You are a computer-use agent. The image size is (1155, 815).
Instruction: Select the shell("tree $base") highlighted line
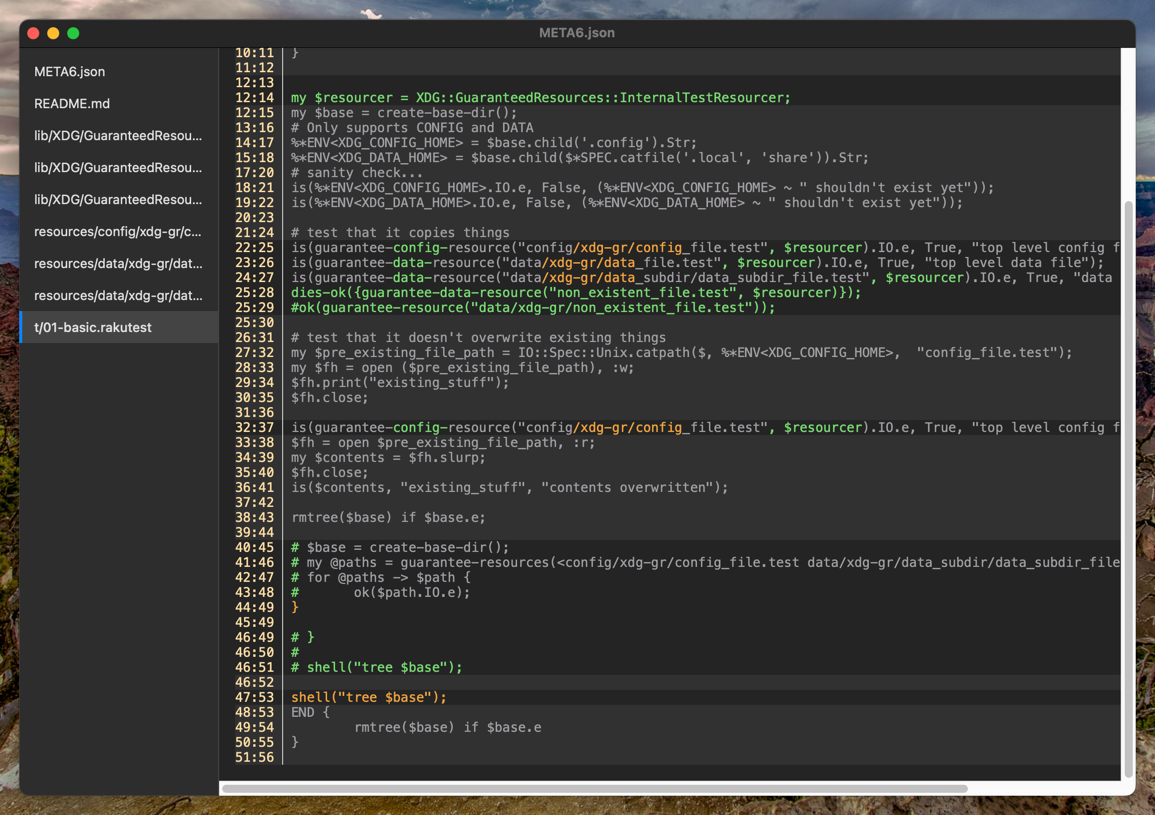click(368, 697)
